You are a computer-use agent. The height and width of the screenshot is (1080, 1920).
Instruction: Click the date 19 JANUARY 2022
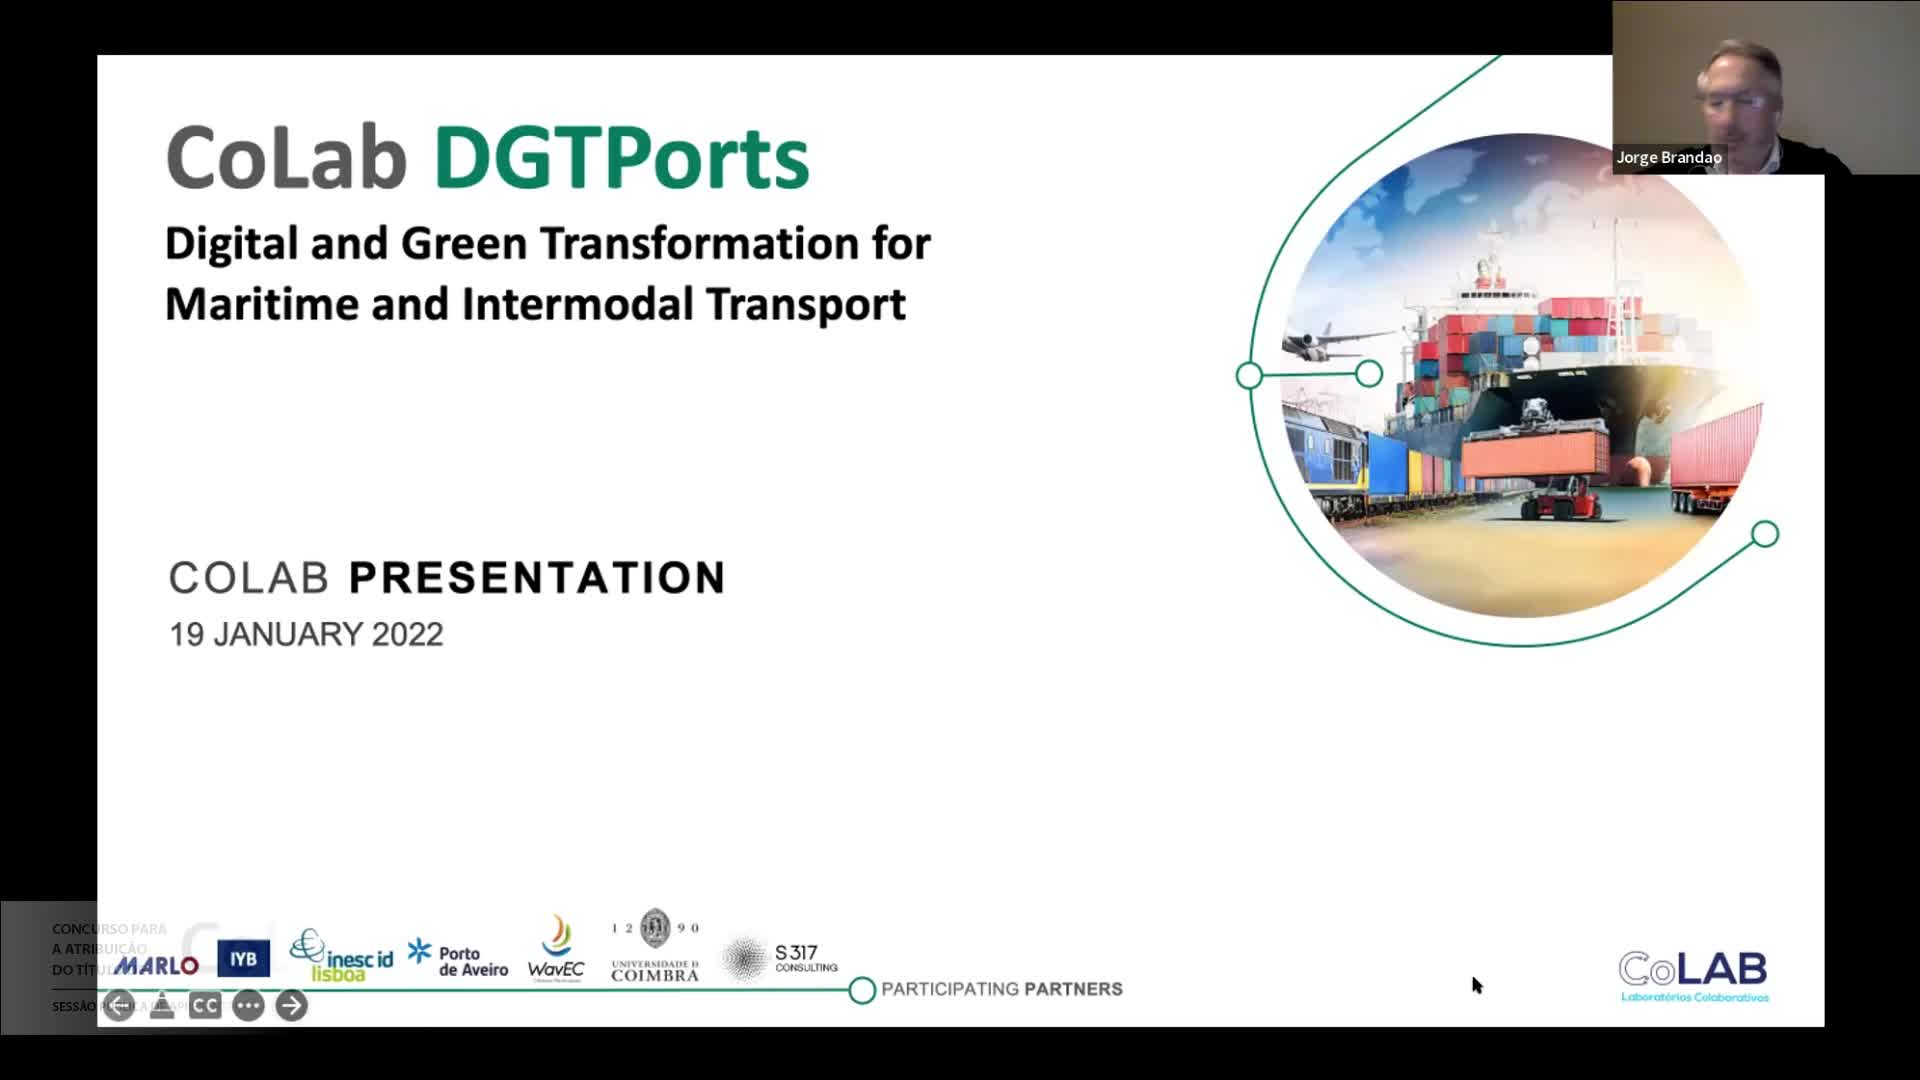click(306, 634)
